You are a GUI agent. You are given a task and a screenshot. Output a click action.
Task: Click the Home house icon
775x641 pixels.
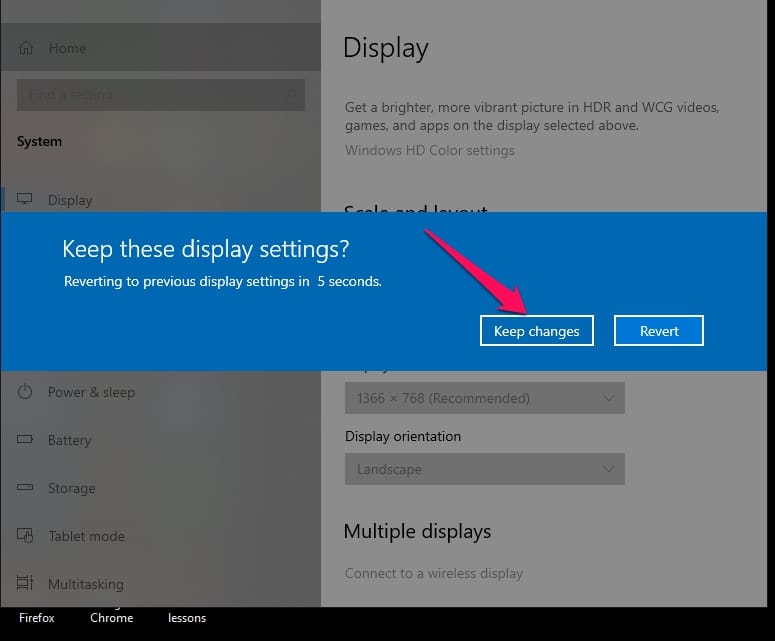click(x=26, y=48)
